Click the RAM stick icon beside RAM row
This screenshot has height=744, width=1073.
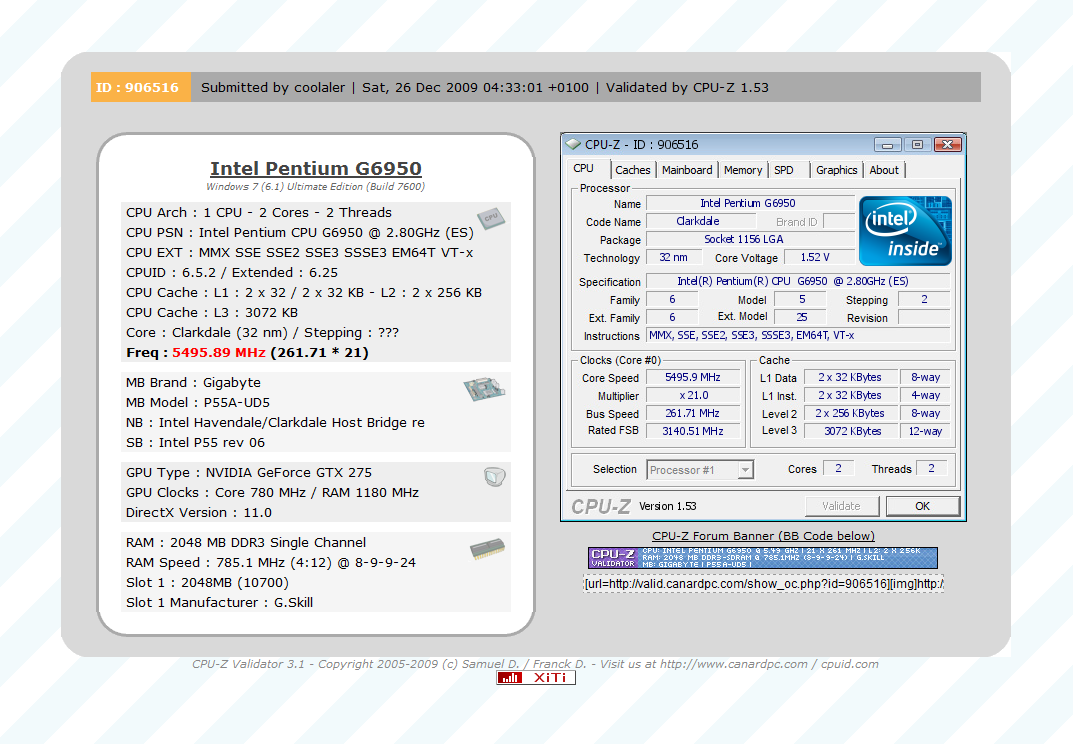(x=487, y=549)
